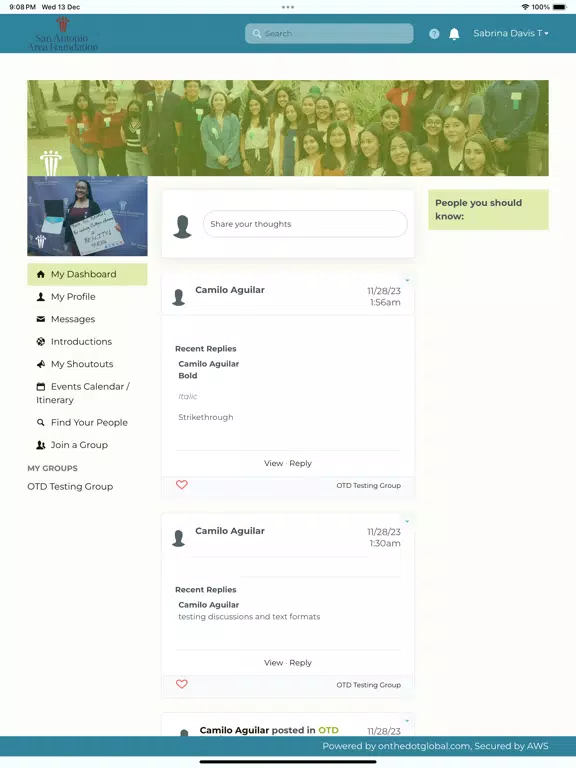Expand options arrow on 1:30am post
Image resolution: width=576 pixels, height=768 pixels.
click(x=407, y=522)
